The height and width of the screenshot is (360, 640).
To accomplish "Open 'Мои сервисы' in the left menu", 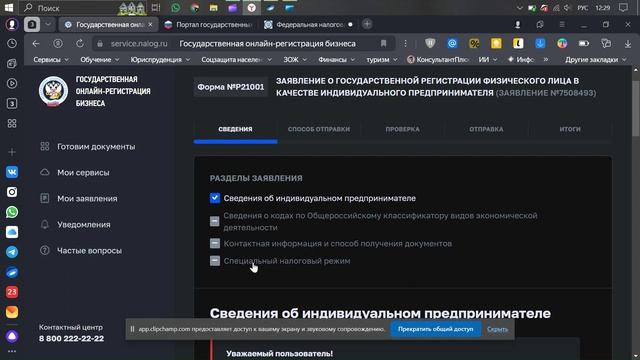I will (x=75, y=173).
